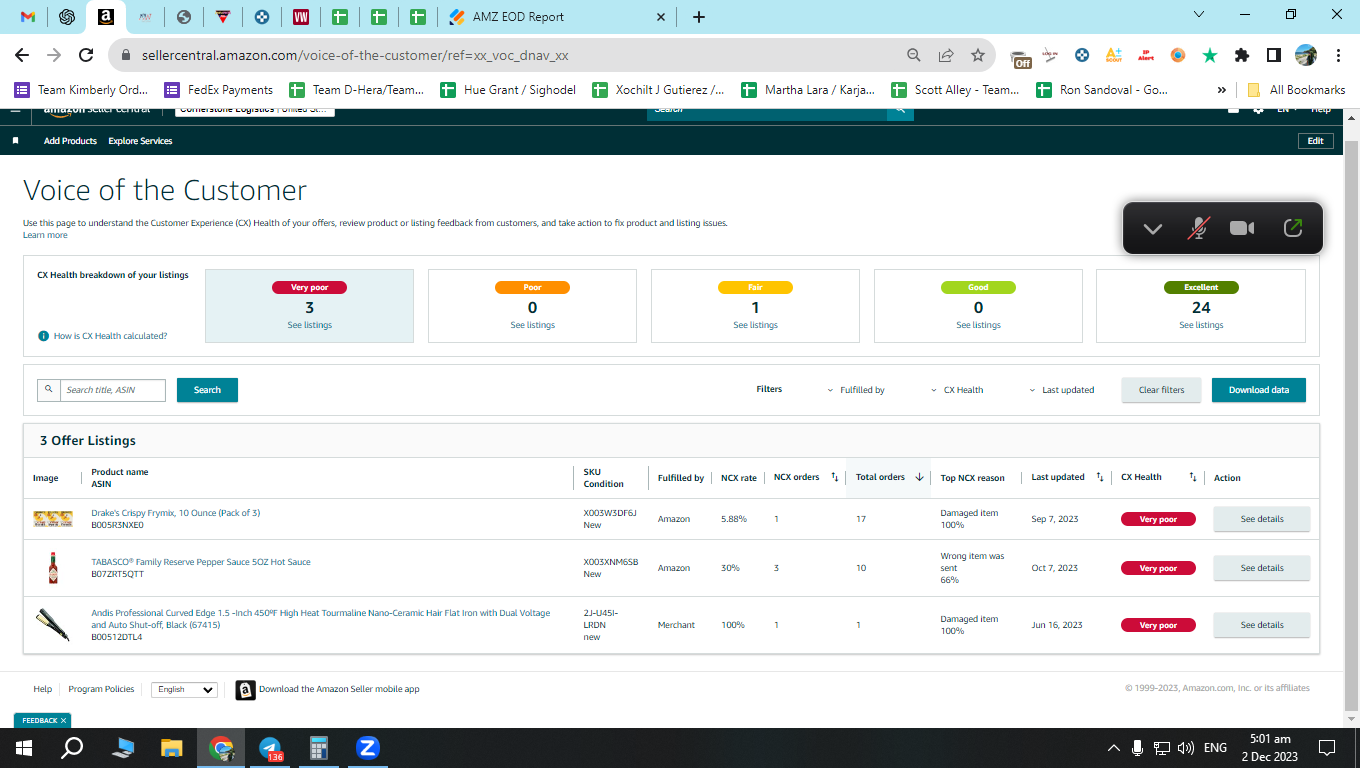This screenshot has height=768, width=1360.
Task: See details for Andis Flat Iron
Action: pyautogui.click(x=1262, y=625)
